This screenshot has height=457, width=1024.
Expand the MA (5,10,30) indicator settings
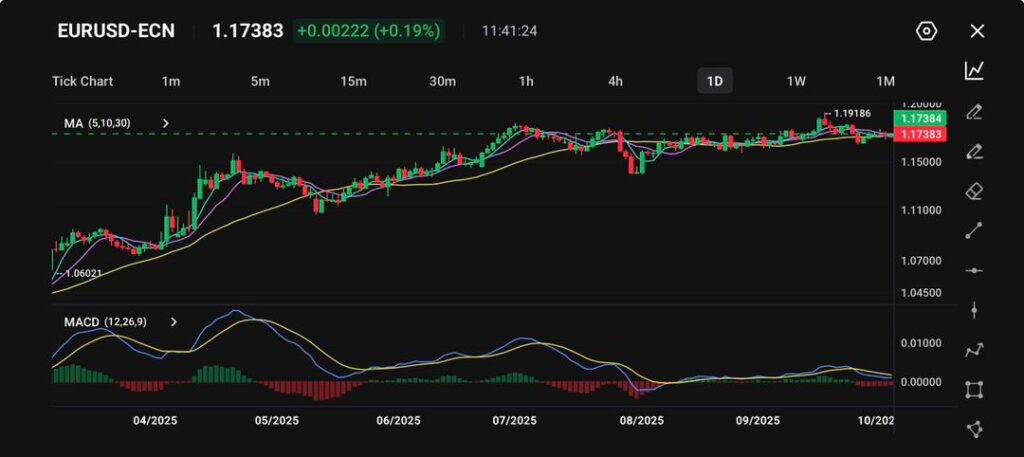tap(166, 123)
